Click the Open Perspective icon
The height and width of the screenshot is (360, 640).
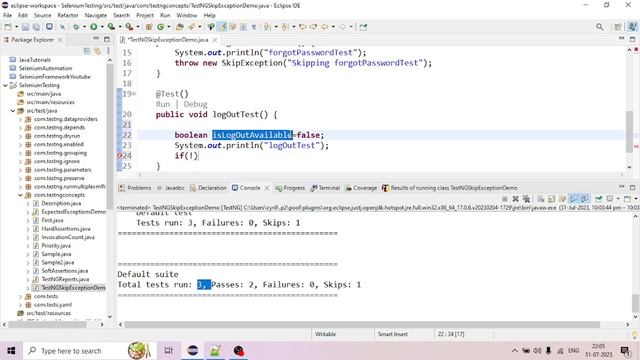pos(618,27)
